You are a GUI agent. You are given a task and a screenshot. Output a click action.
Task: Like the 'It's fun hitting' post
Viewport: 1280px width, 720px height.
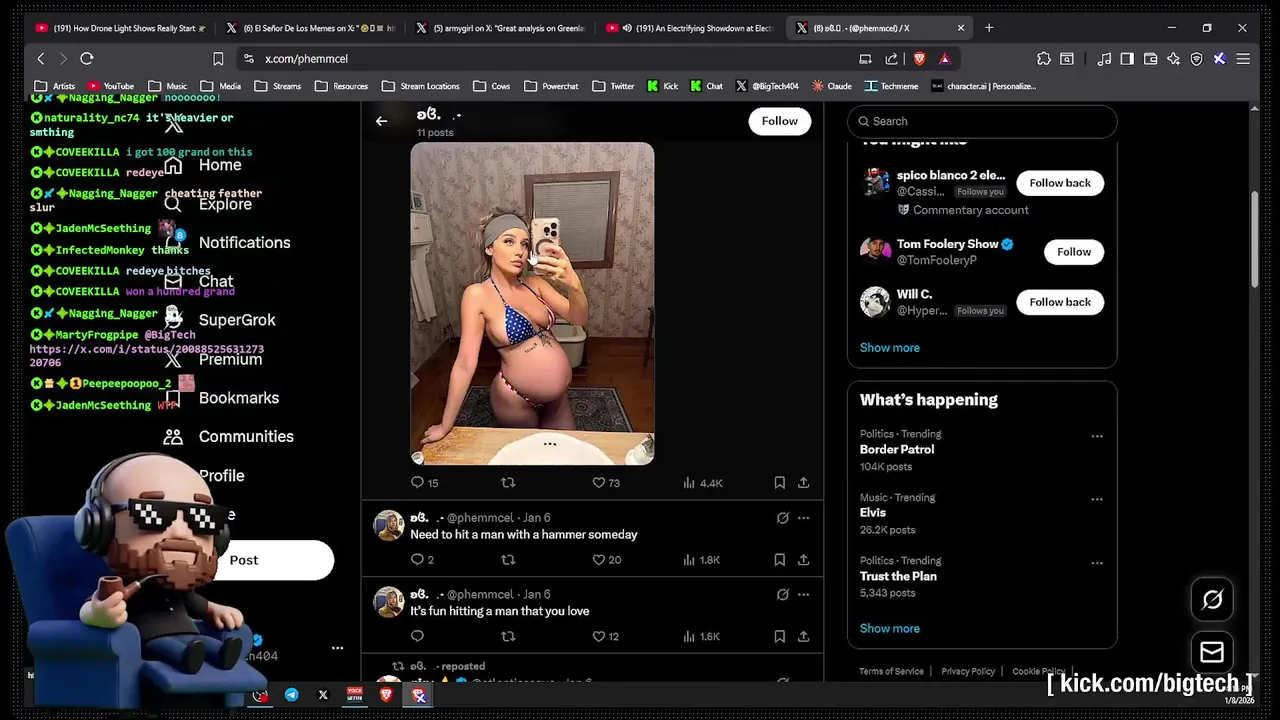point(605,636)
